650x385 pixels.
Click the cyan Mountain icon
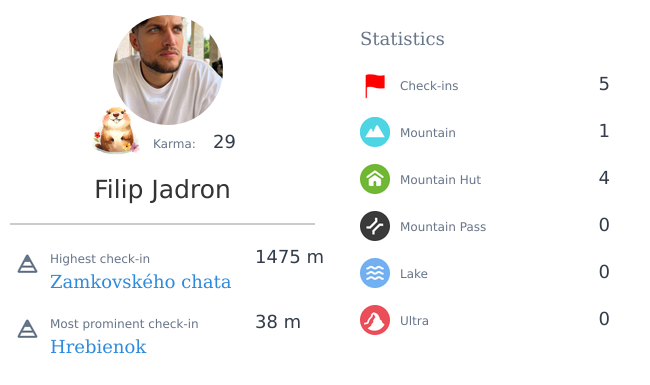coord(375,132)
